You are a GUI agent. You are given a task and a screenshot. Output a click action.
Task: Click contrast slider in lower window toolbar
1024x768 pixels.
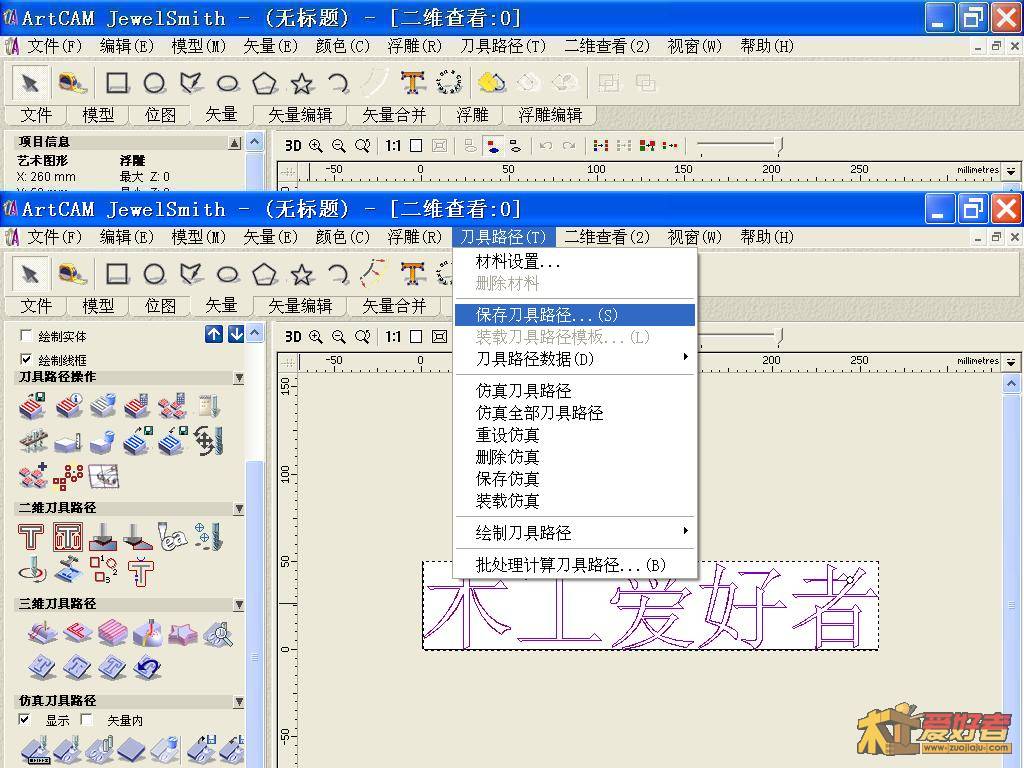pyautogui.click(x=739, y=336)
